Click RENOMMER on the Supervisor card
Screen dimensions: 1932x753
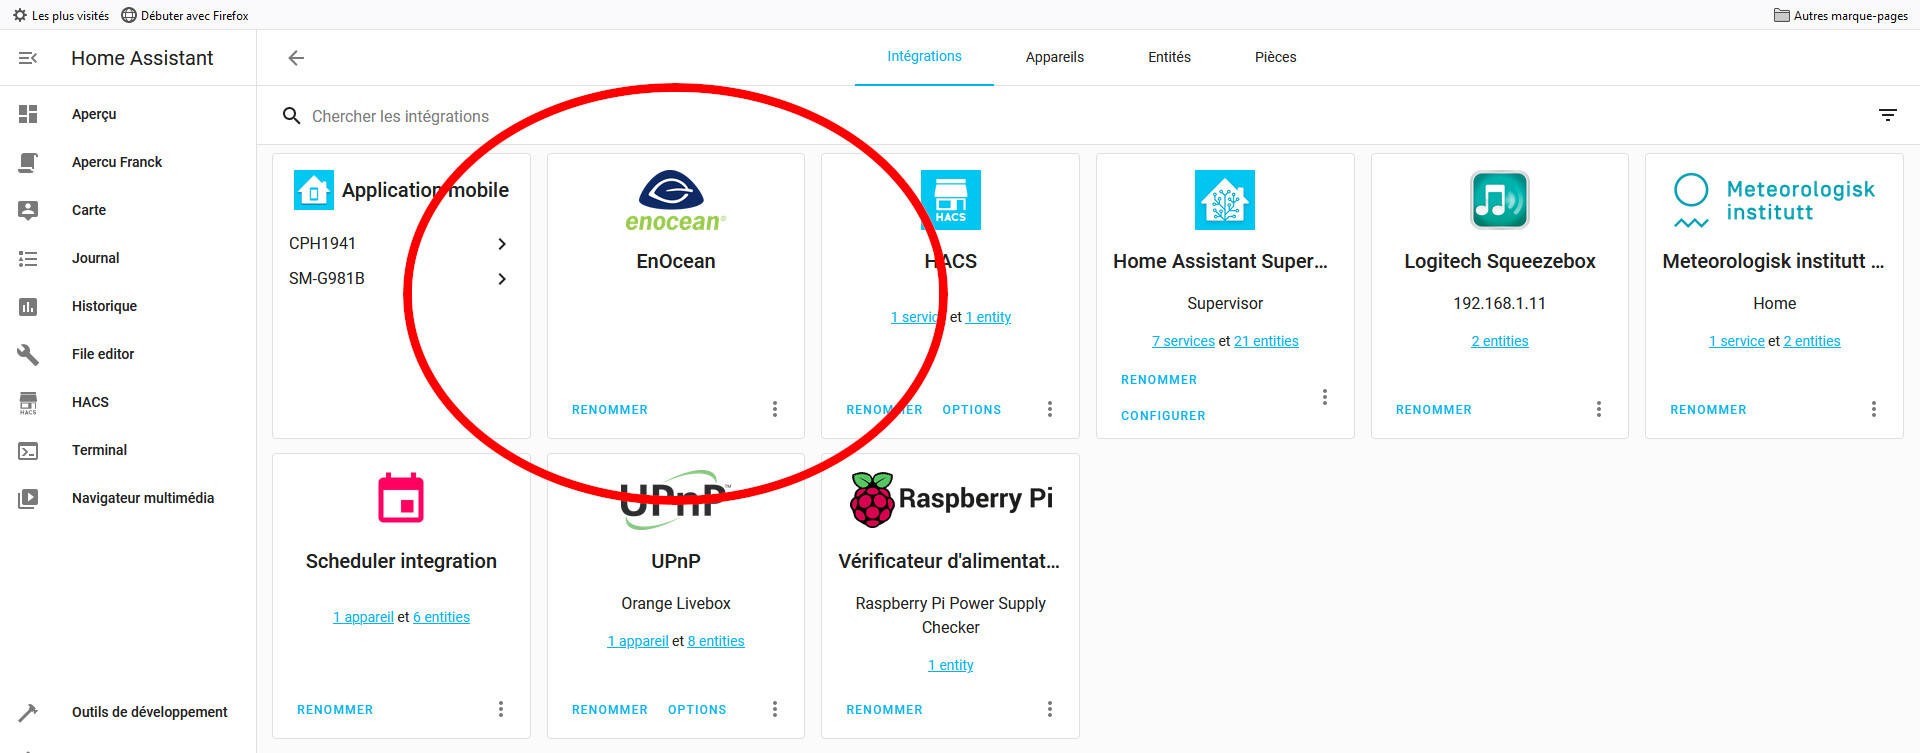tap(1159, 380)
